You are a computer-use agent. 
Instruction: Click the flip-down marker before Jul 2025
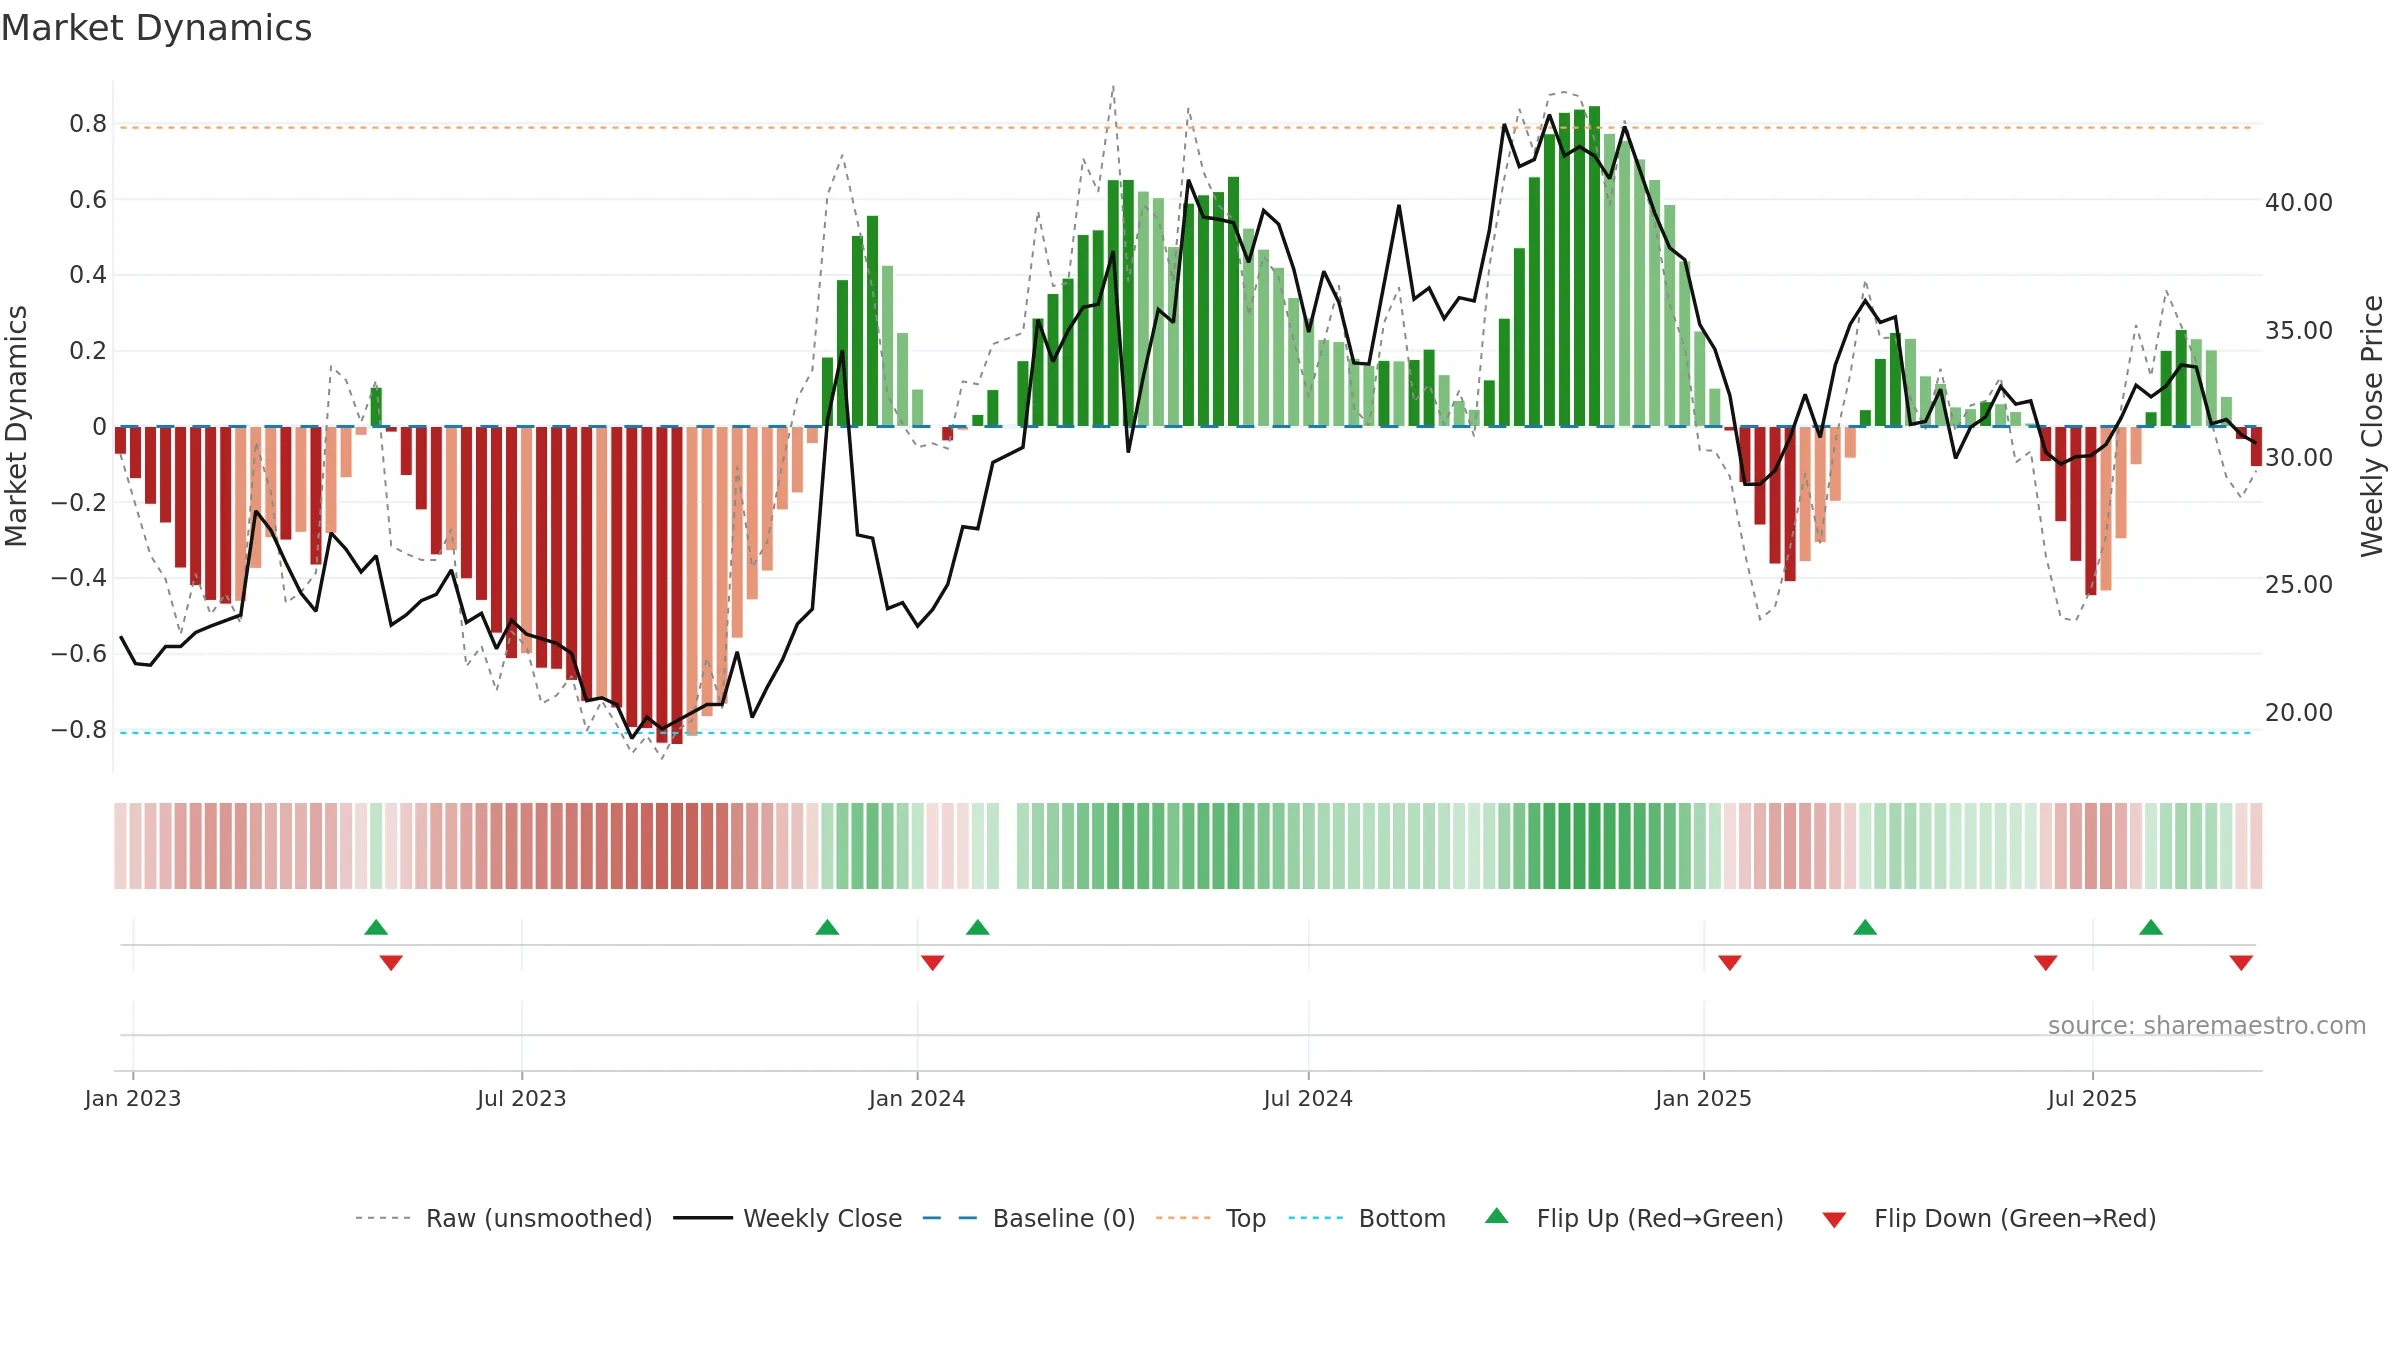2046,962
